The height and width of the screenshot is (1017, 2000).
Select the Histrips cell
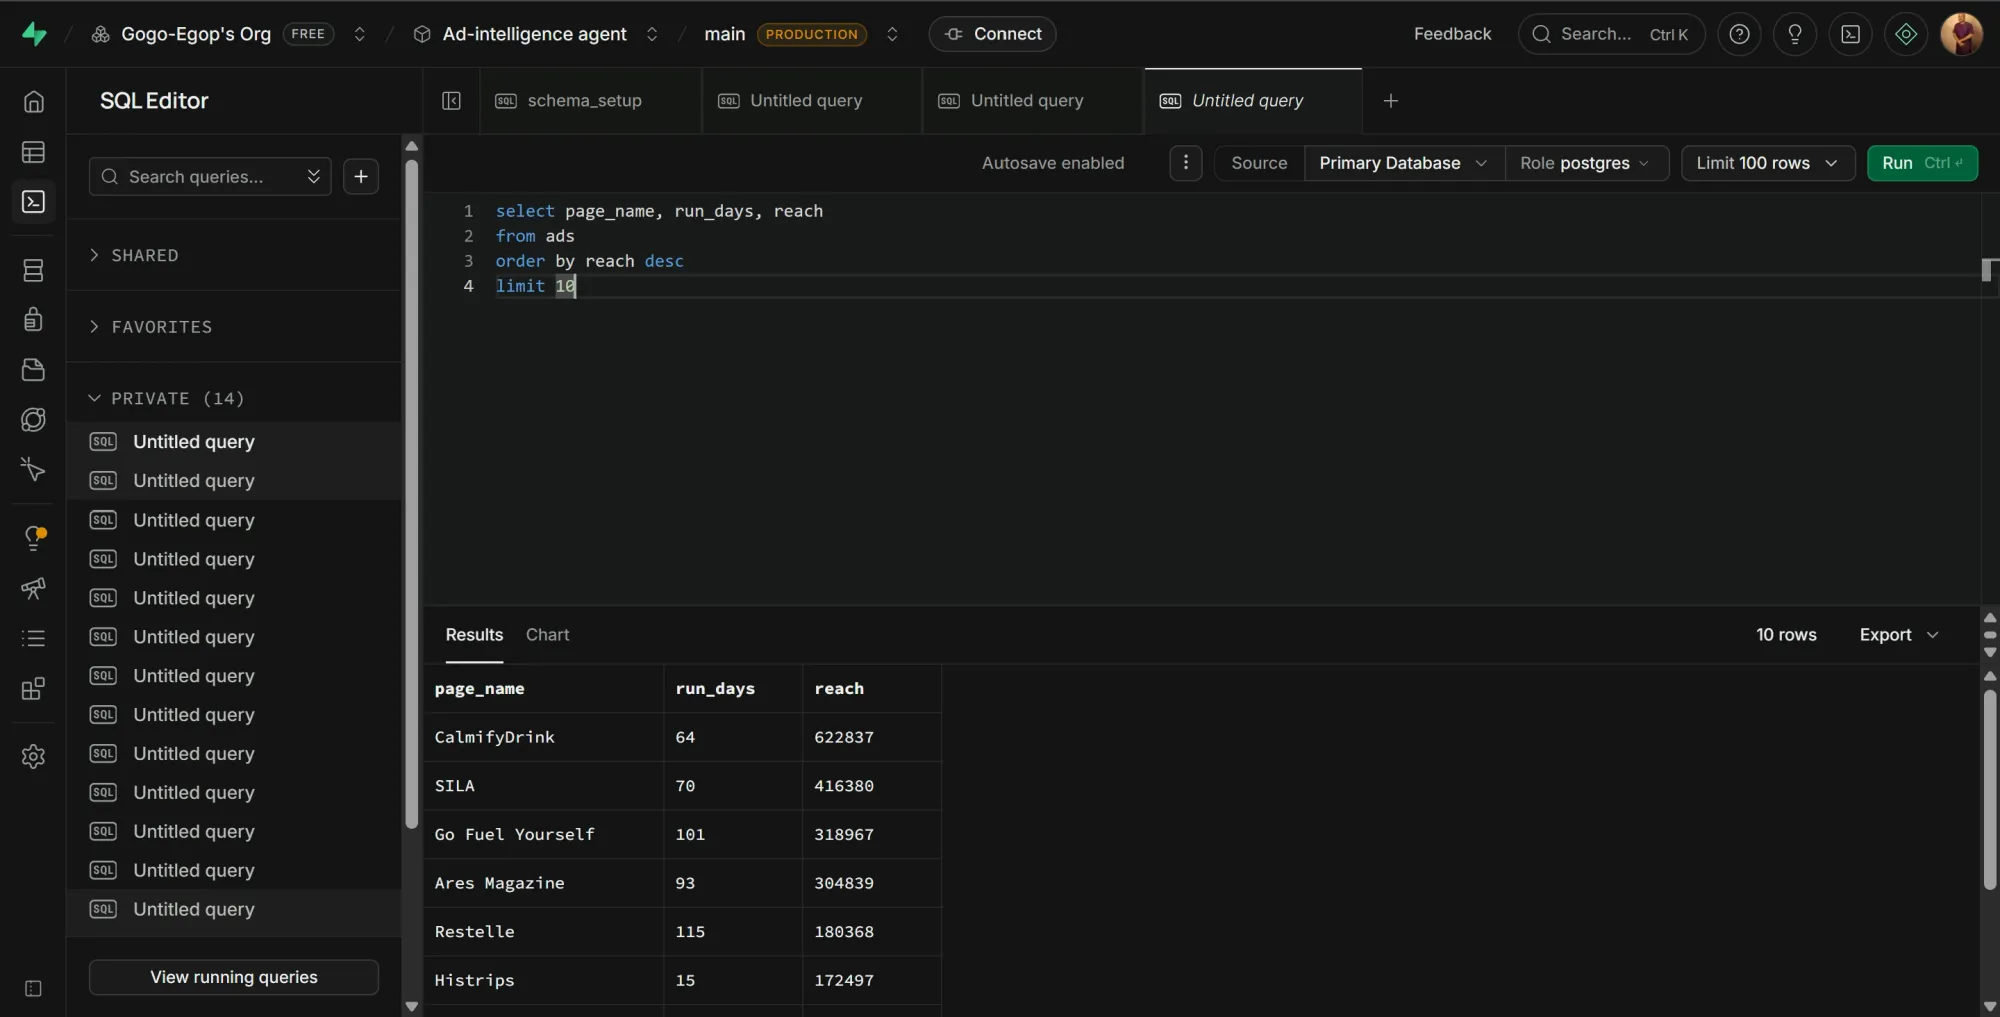544,981
